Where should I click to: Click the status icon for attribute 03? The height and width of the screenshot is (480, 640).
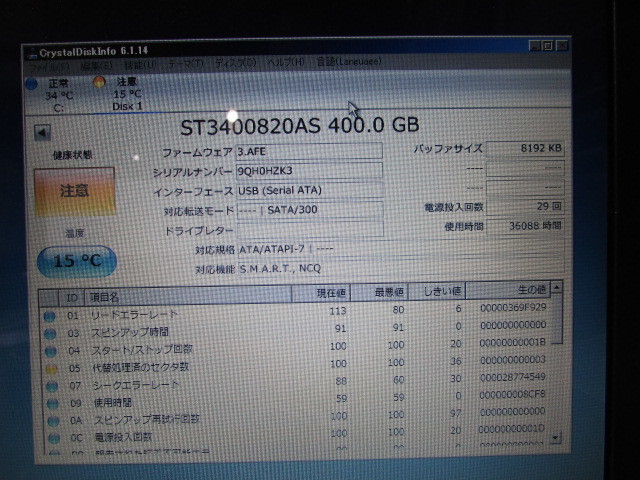(50, 334)
